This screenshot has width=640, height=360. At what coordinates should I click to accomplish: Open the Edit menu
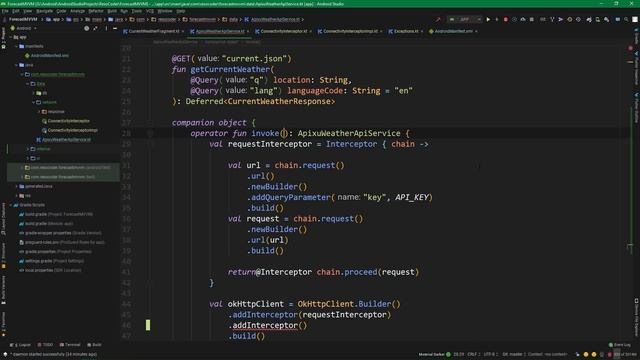pyautogui.click(x=16, y=11)
